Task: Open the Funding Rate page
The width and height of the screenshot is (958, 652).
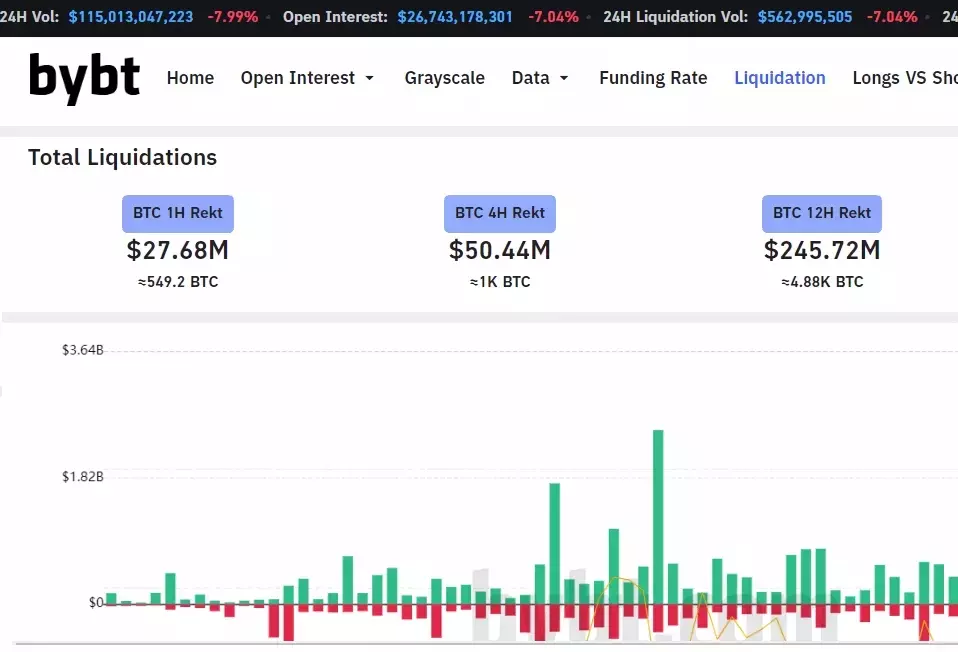Action: (653, 78)
